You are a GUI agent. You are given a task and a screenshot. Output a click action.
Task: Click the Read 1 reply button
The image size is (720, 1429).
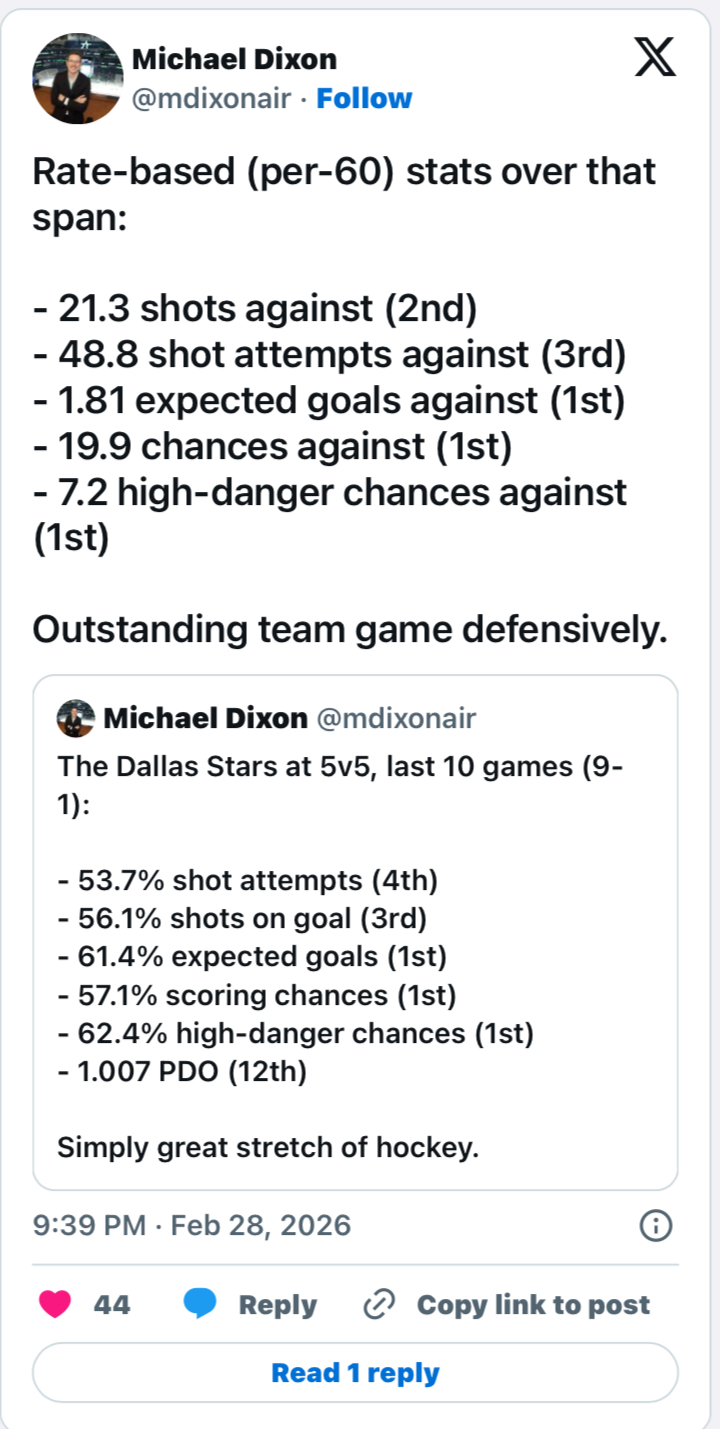(x=355, y=1373)
